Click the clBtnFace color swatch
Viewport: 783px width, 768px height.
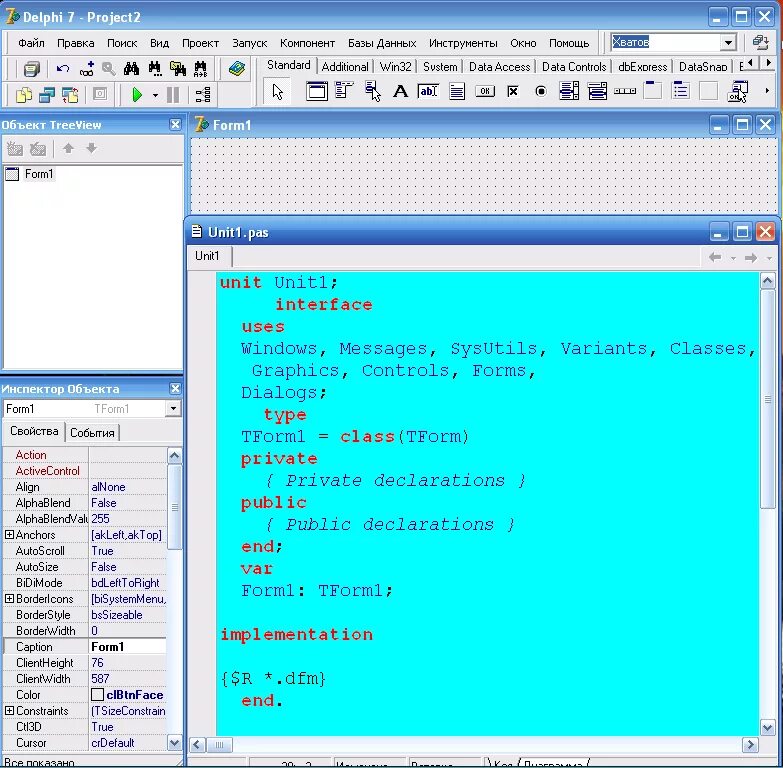pos(97,695)
